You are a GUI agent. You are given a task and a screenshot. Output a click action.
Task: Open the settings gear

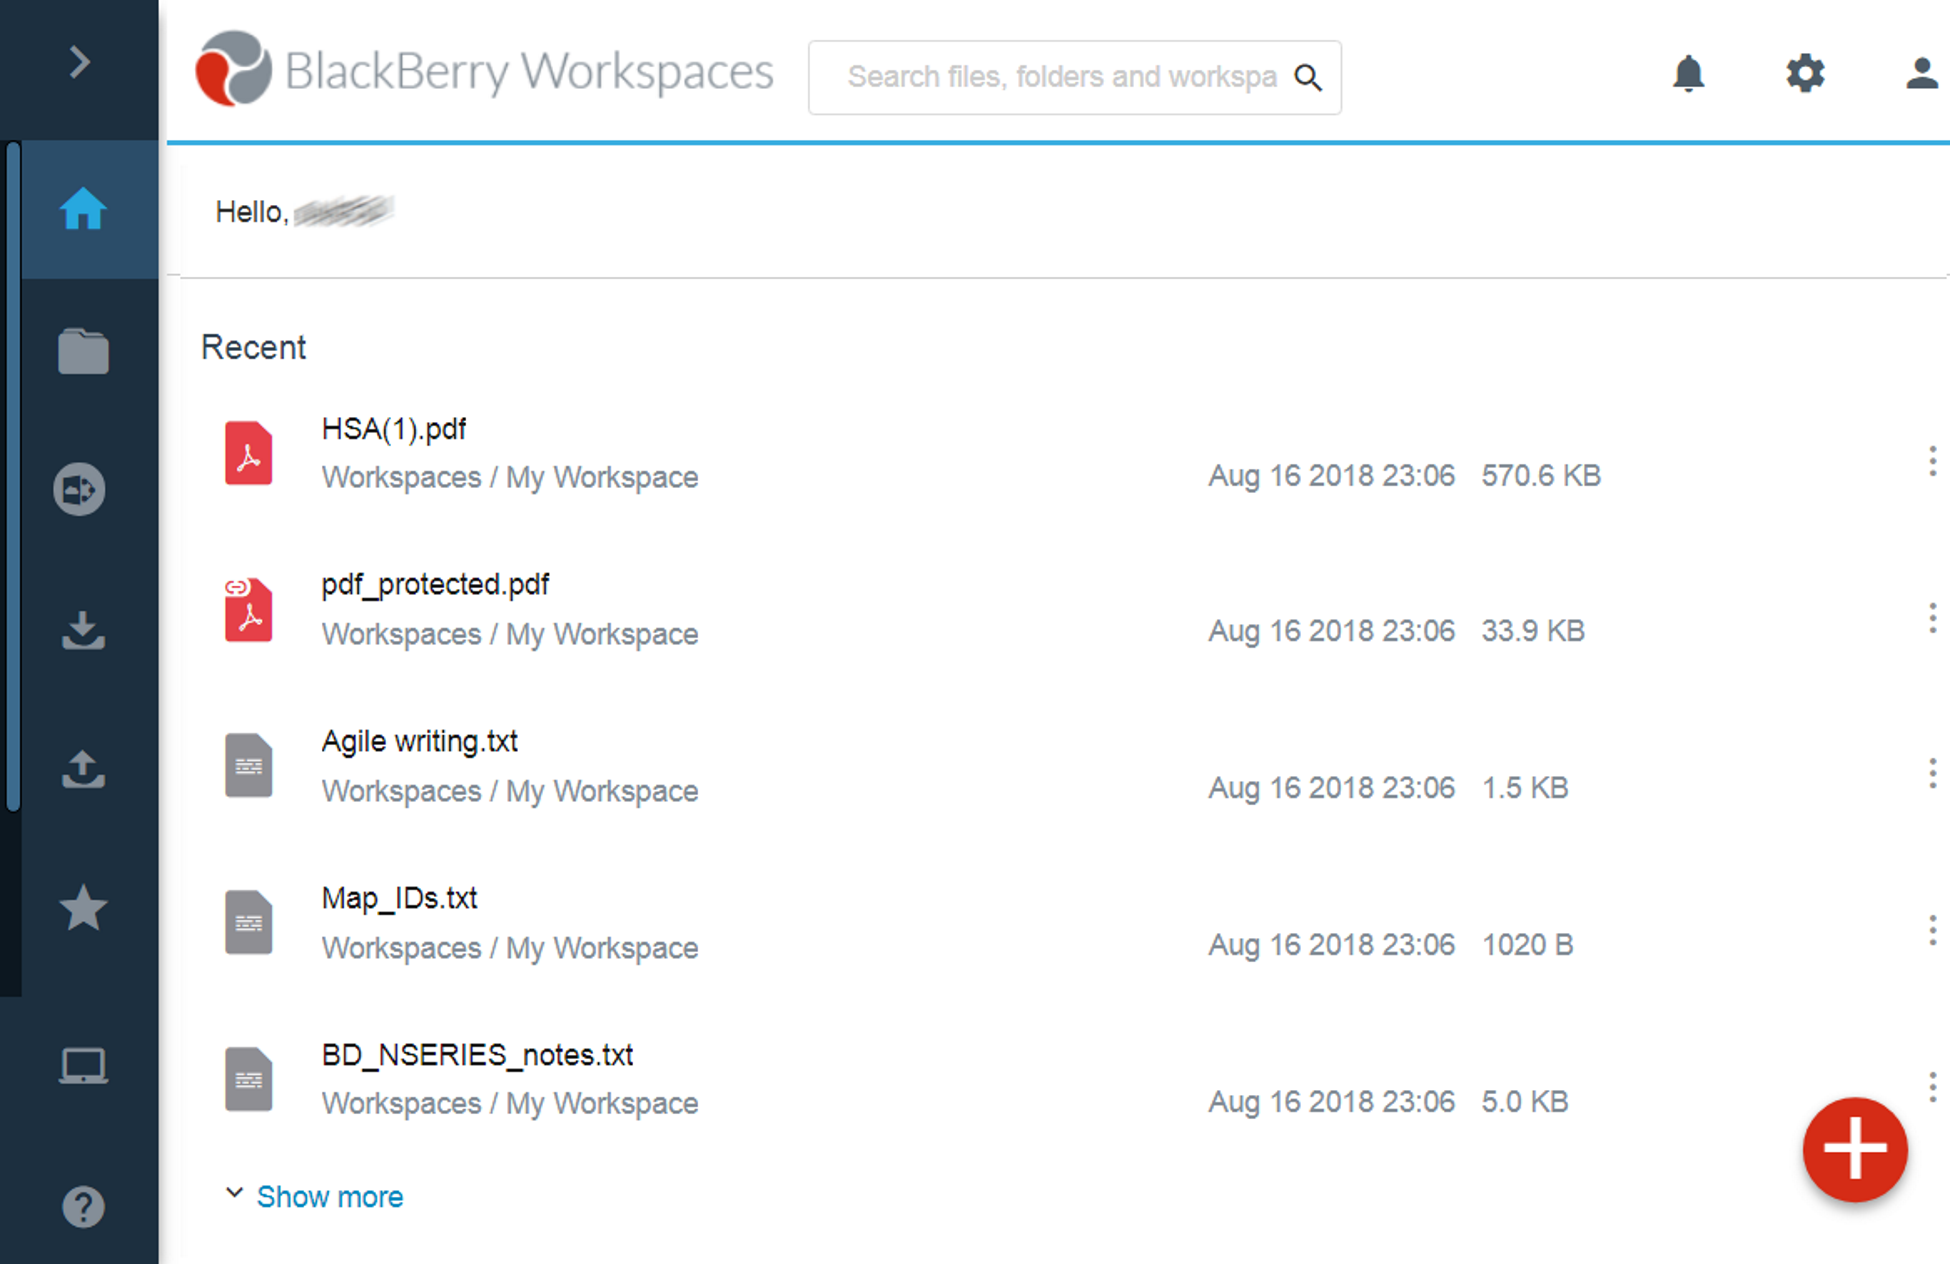(1805, 73)
